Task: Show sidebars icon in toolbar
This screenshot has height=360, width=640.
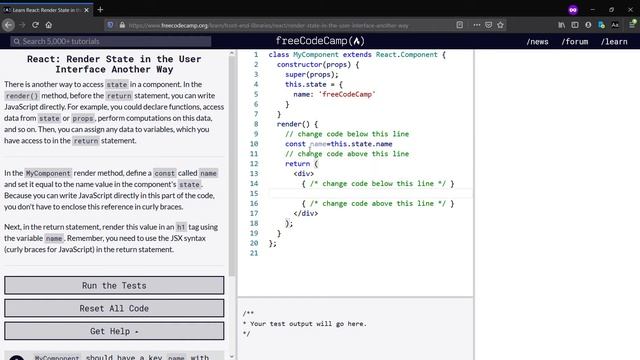Action: point(575,25)
